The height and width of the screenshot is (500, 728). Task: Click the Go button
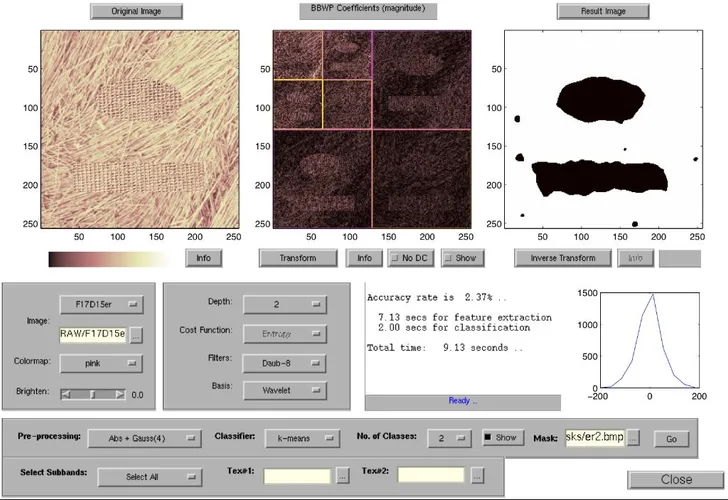[670, 438]
